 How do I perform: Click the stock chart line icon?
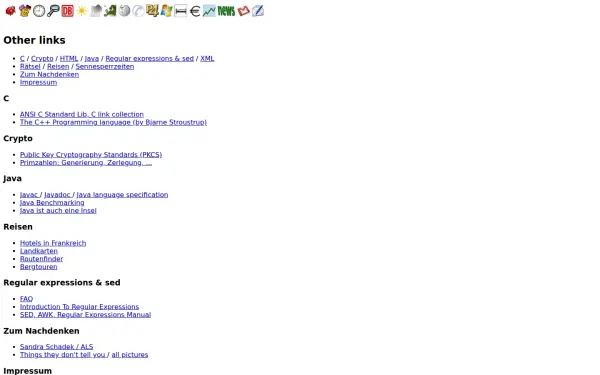click(209, 11)
